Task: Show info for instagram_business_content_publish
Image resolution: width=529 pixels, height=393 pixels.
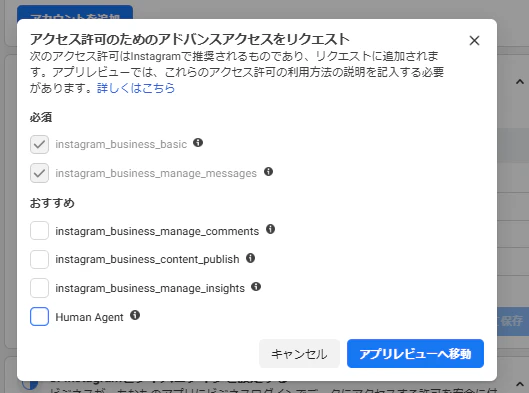Action: [x=250, y=258]
